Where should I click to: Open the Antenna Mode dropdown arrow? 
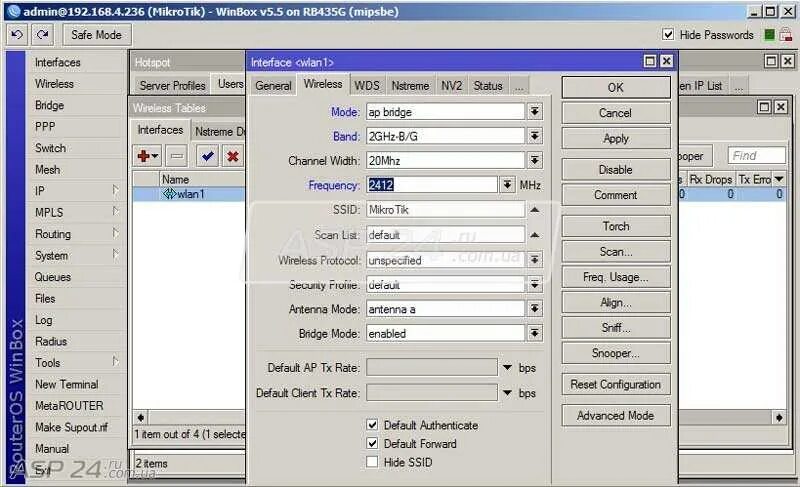click(534, 309)
